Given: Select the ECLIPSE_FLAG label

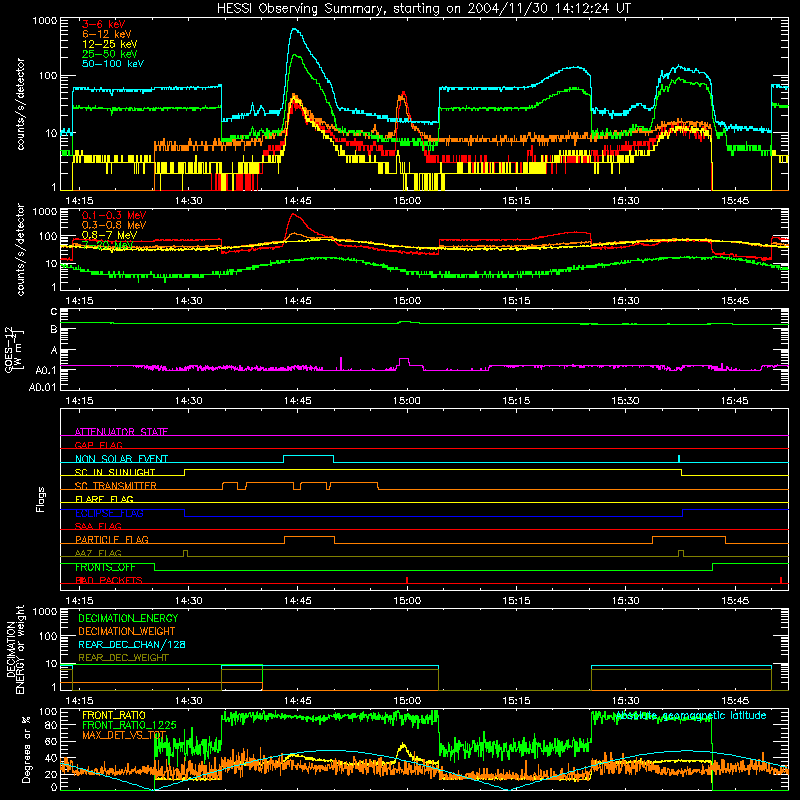Looking at the screenshot, I should 109,513.
